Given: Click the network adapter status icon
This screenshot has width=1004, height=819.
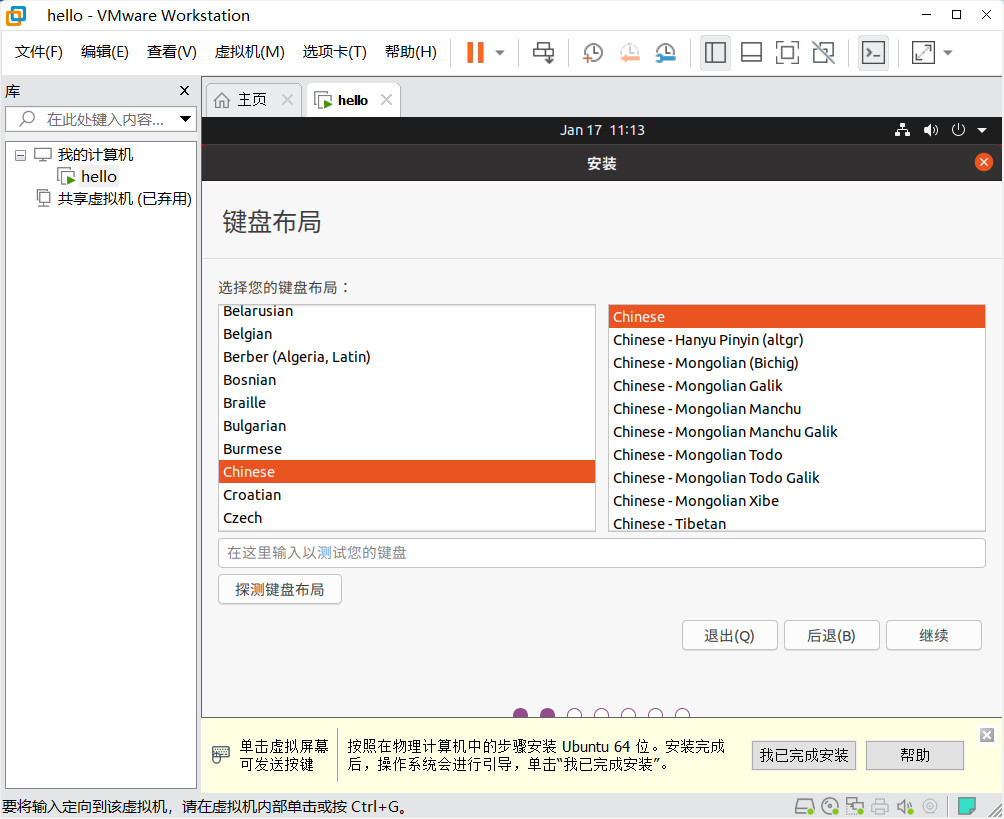Looking at the screenshot, I should click(x=854, y=806).
